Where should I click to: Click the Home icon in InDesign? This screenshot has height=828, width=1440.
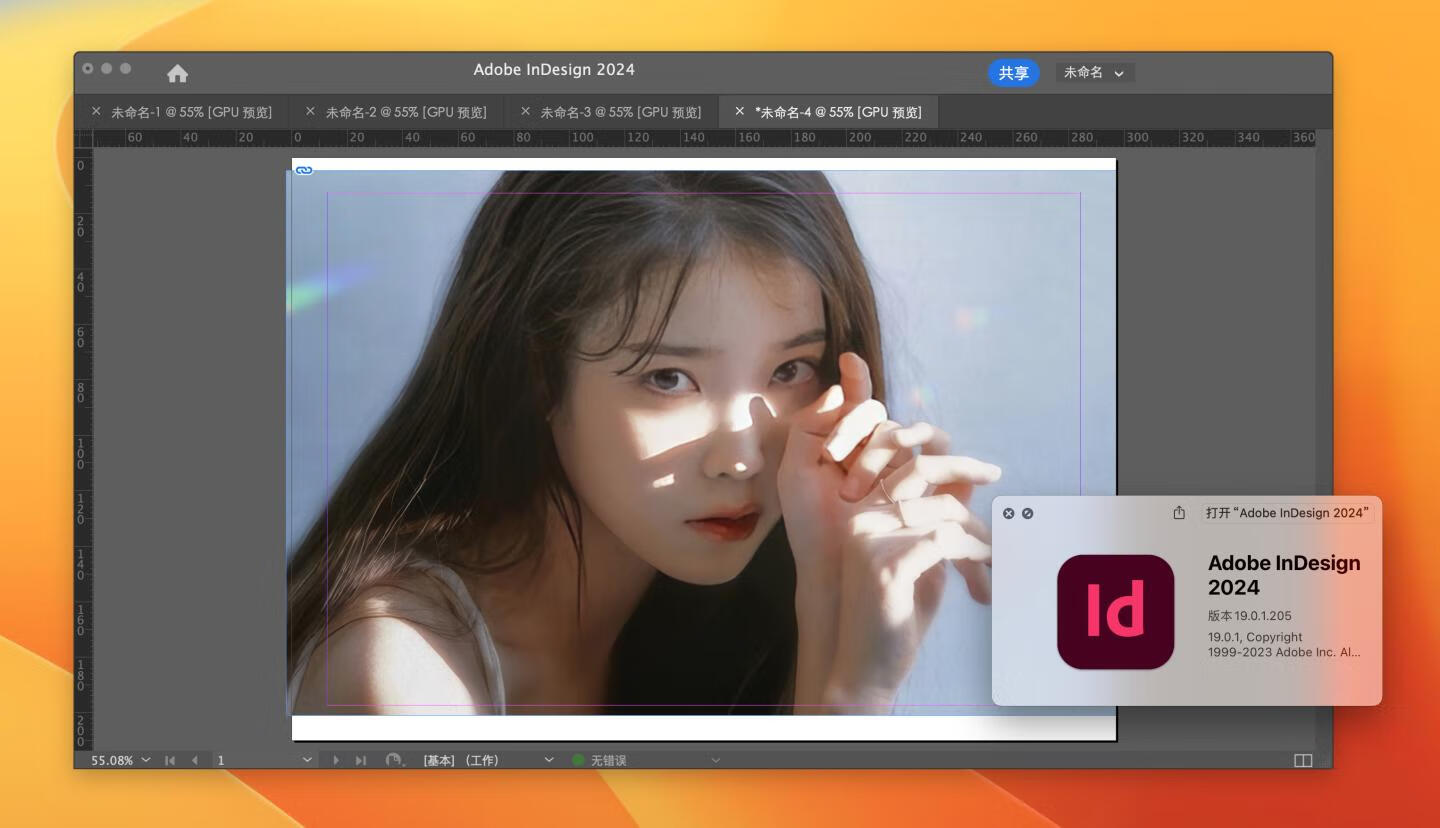177,73
